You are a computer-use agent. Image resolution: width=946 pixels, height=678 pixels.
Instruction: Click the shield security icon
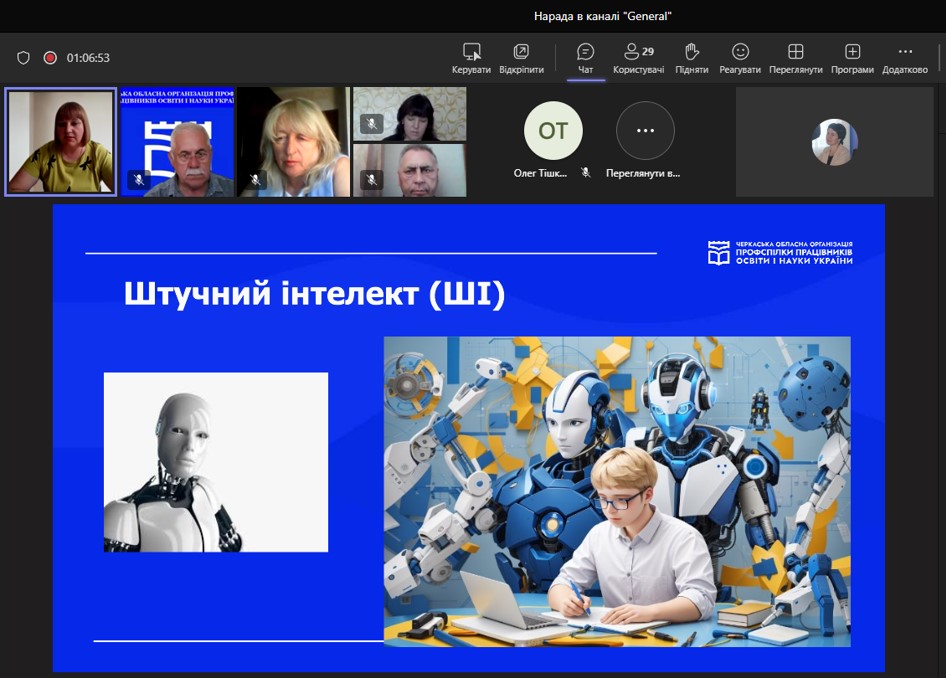coord(24,58)
